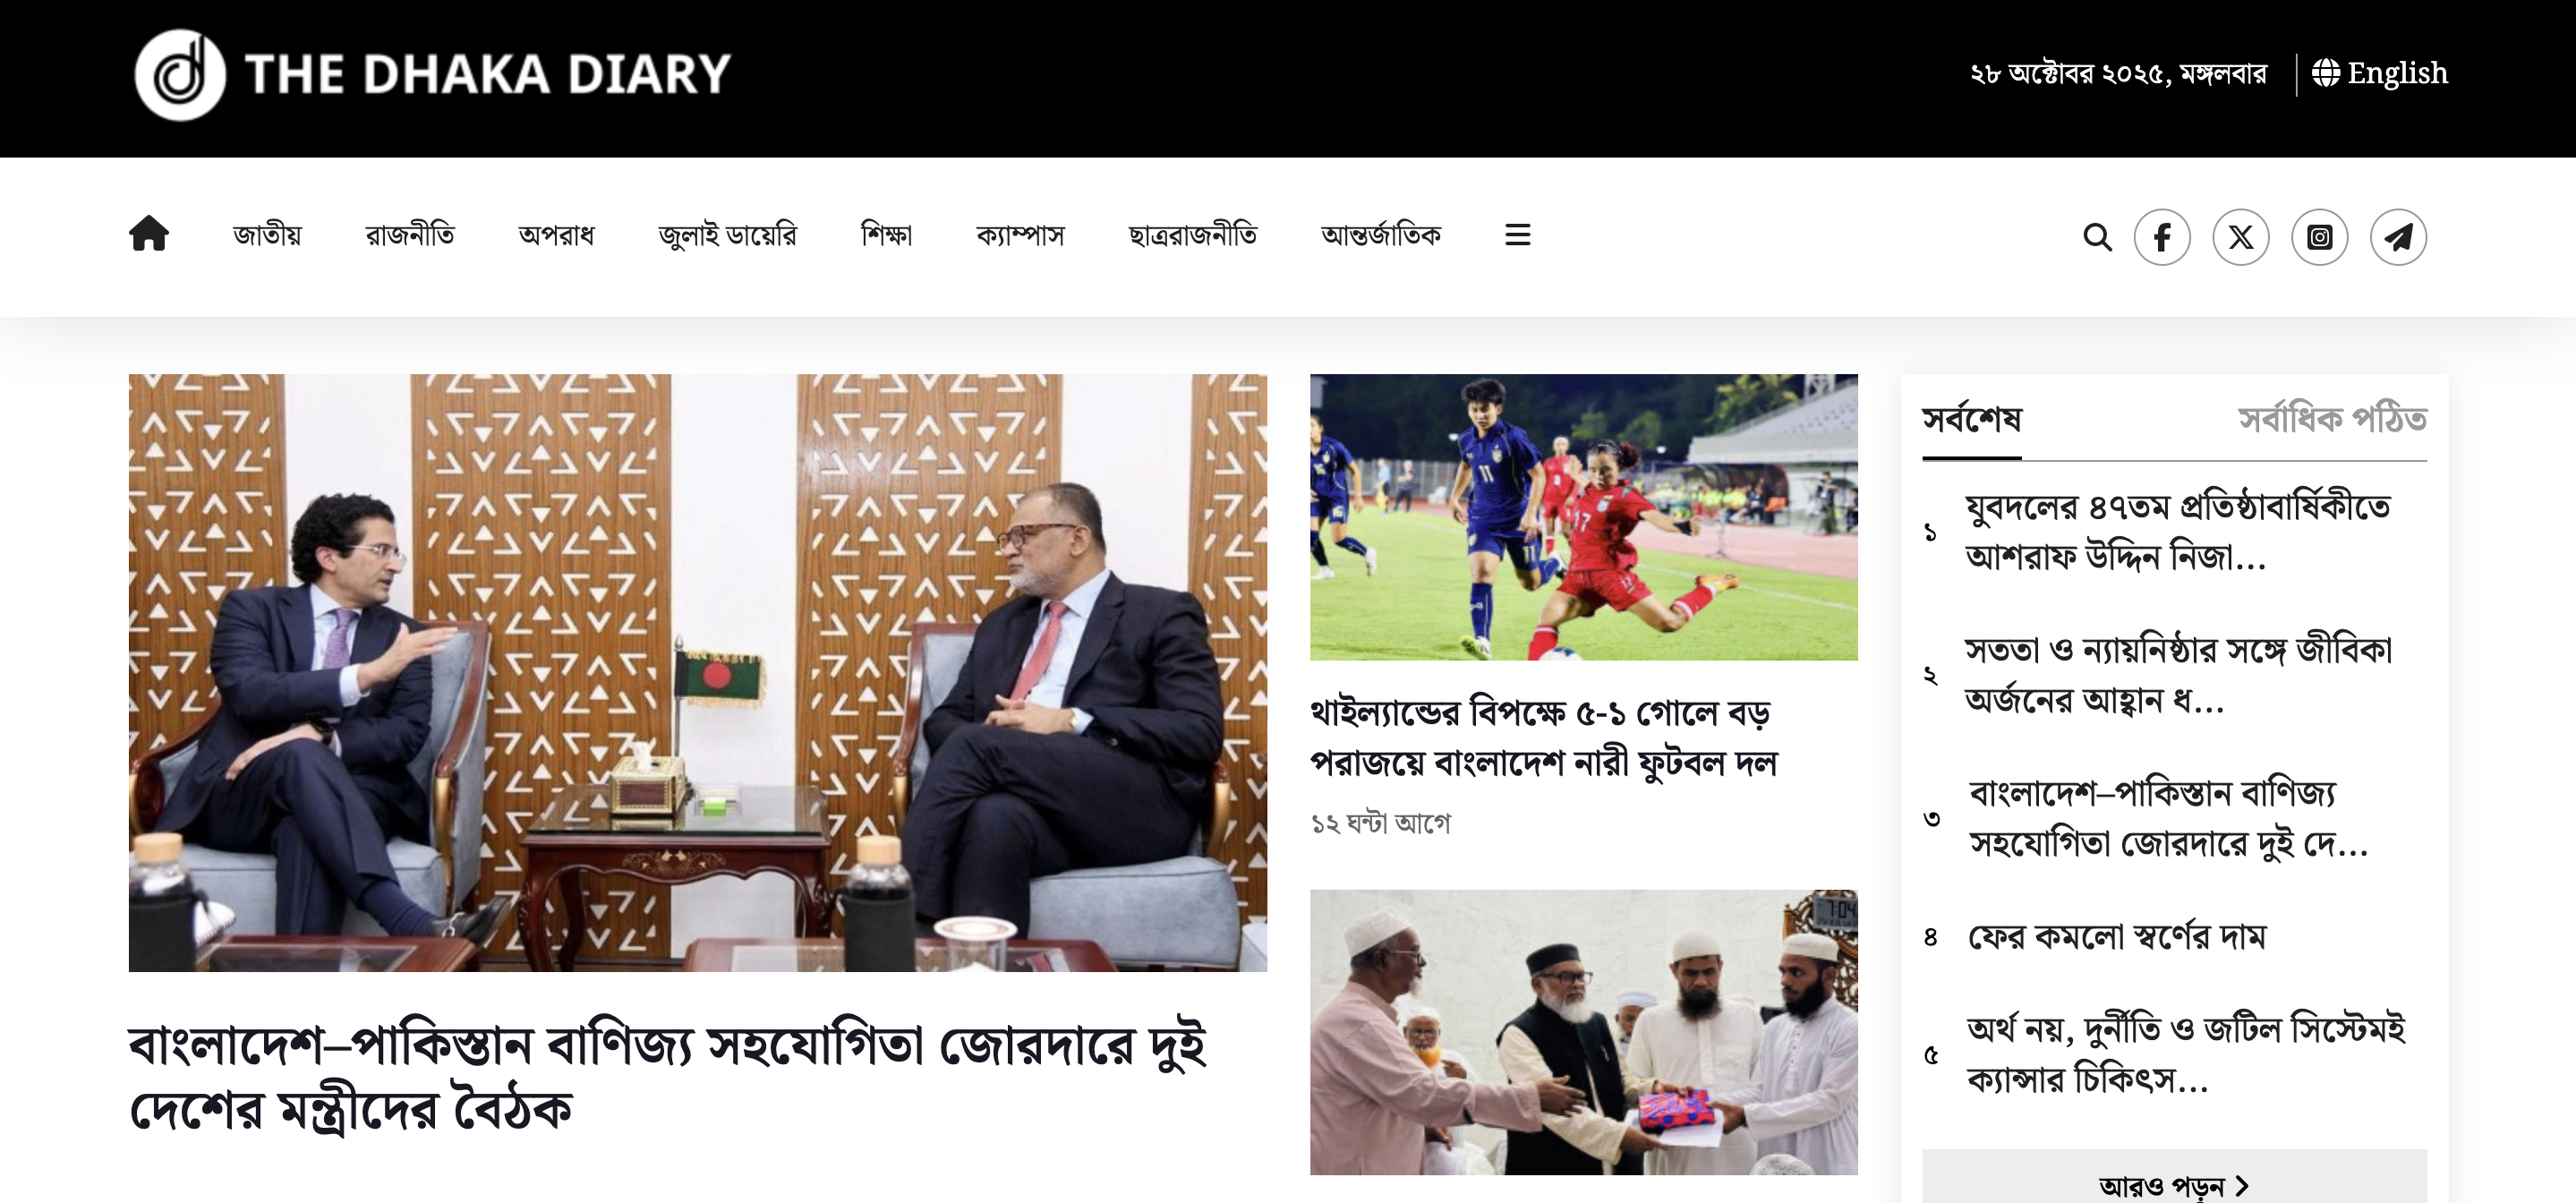
Task: Open the জুলাই ডায়েরি menu item
Action: (x=727, y=235)
